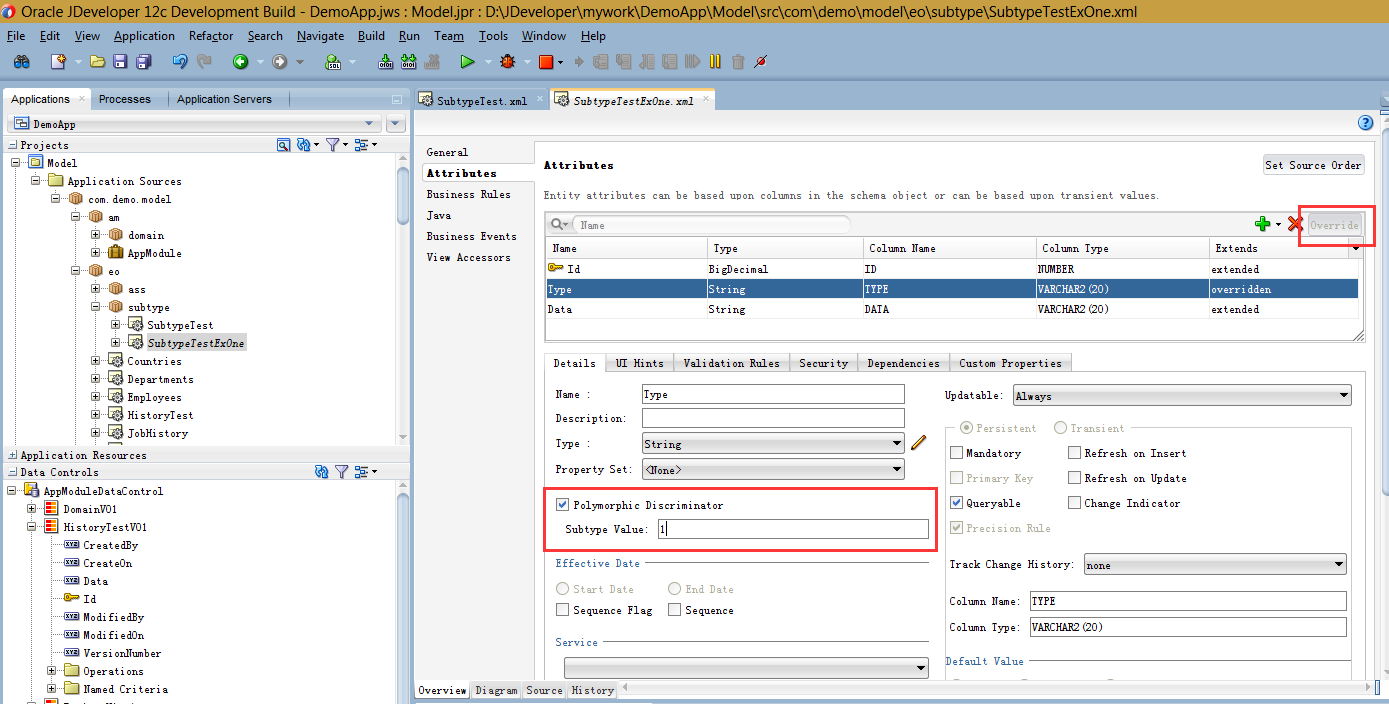Click the red X delete attribute icon
The width and height of the screenshot is (1389, 704).
coord(1295,225)
